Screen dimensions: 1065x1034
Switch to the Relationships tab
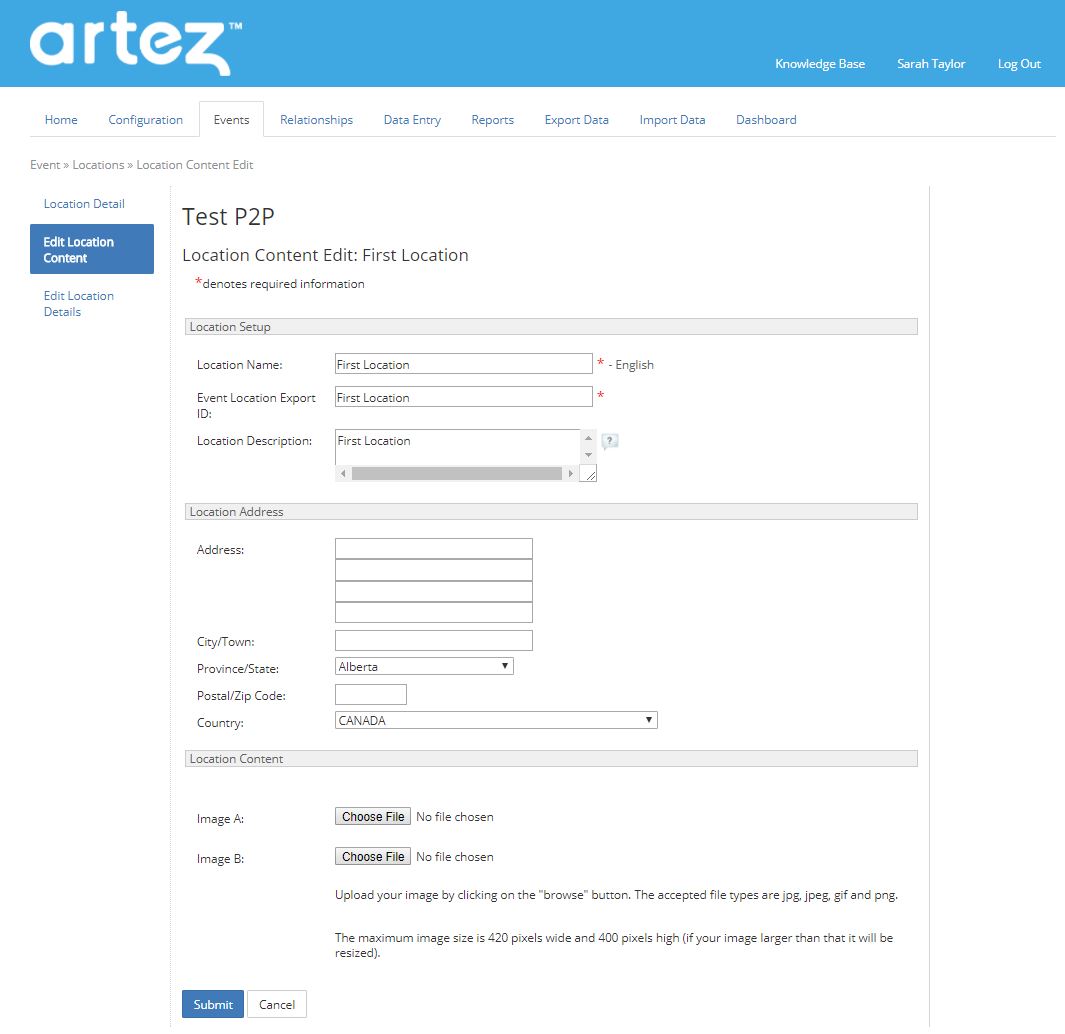(317, 120)
